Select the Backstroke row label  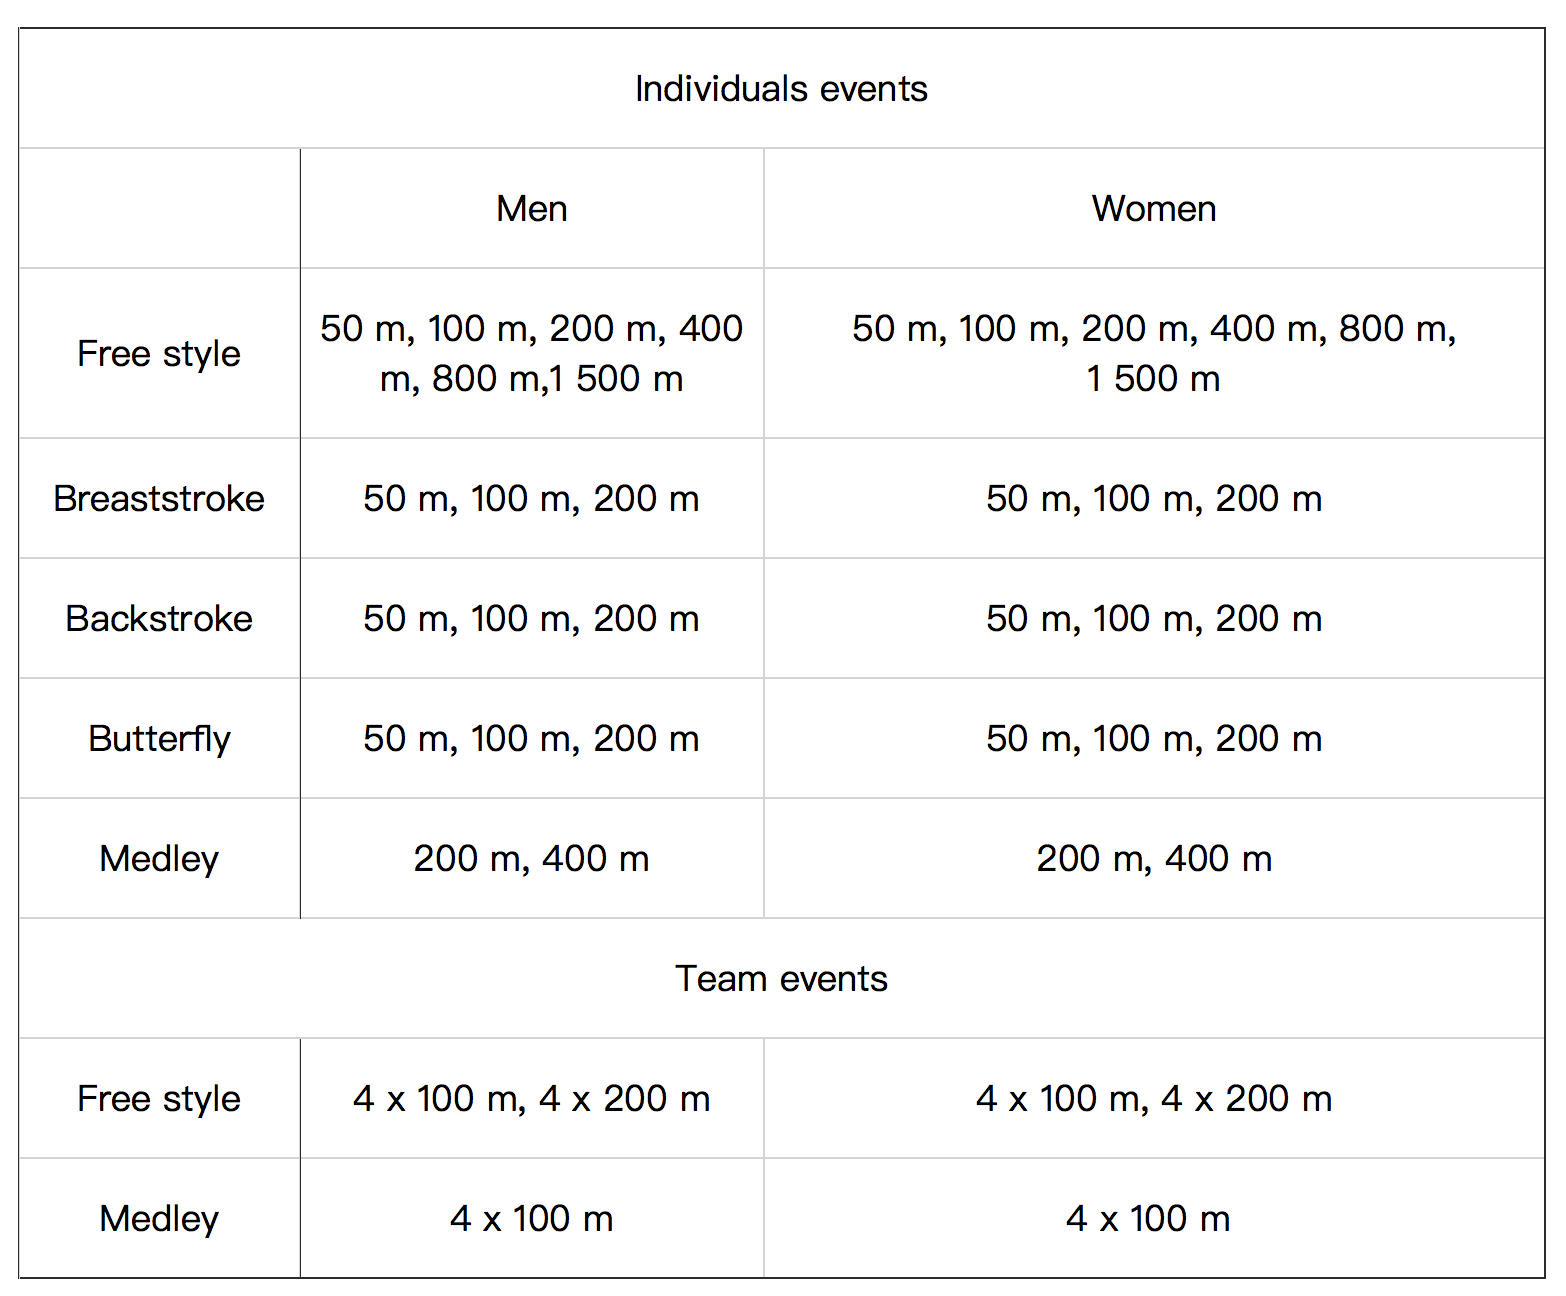click(160, 619)
